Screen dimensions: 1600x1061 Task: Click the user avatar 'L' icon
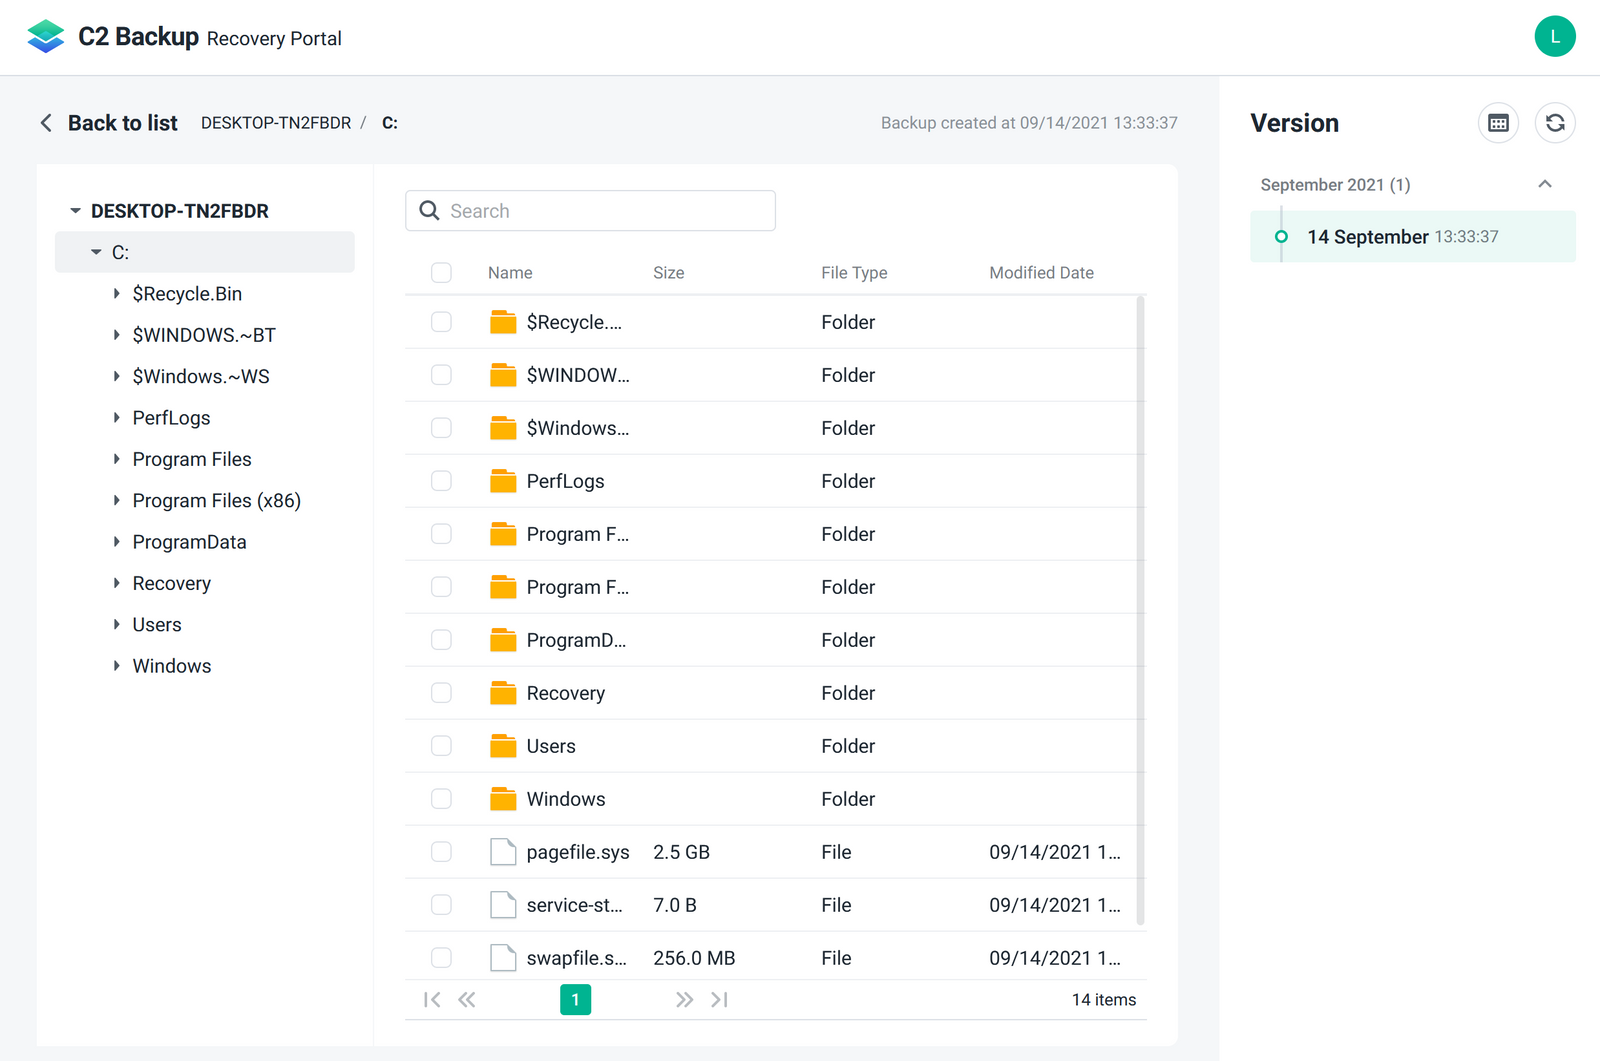[1554, 37]
